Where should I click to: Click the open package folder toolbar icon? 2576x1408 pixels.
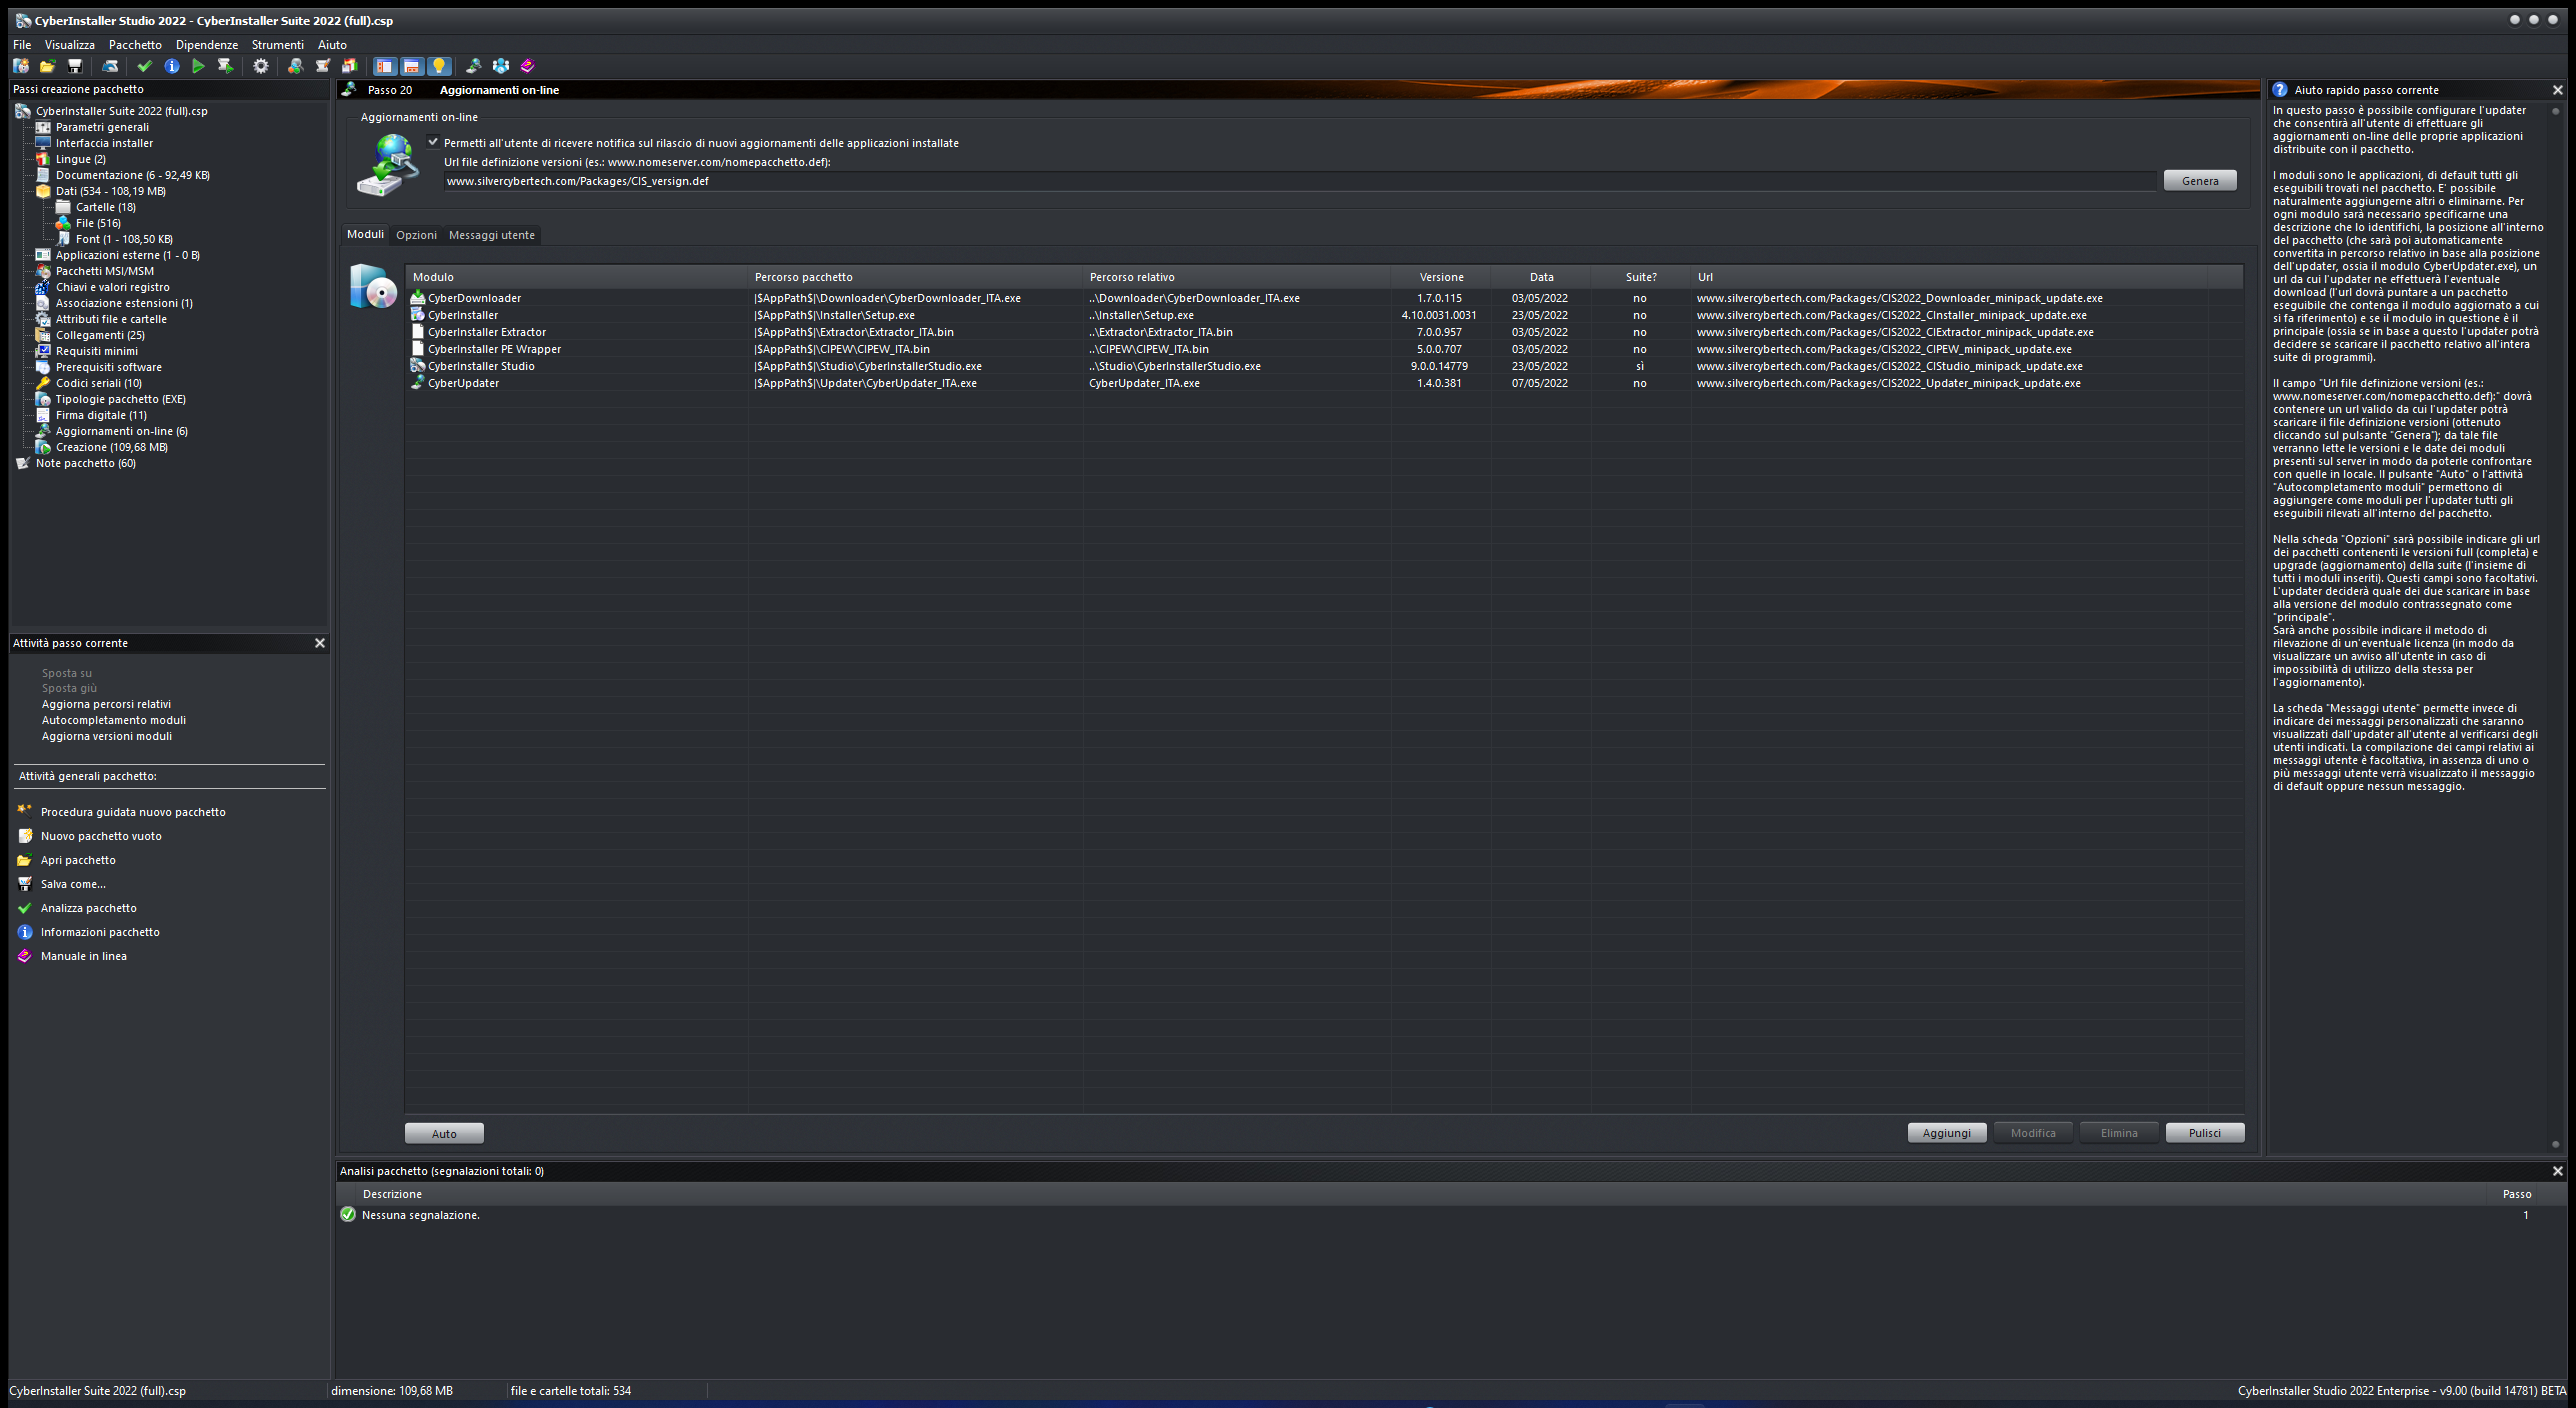(x=47, y=66)
